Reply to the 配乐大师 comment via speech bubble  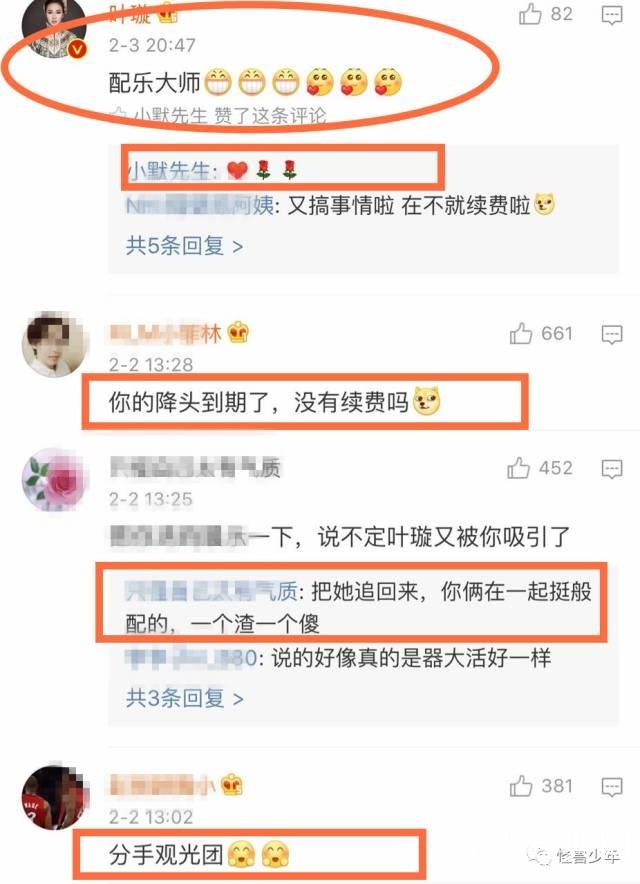[x=612, y=15]
